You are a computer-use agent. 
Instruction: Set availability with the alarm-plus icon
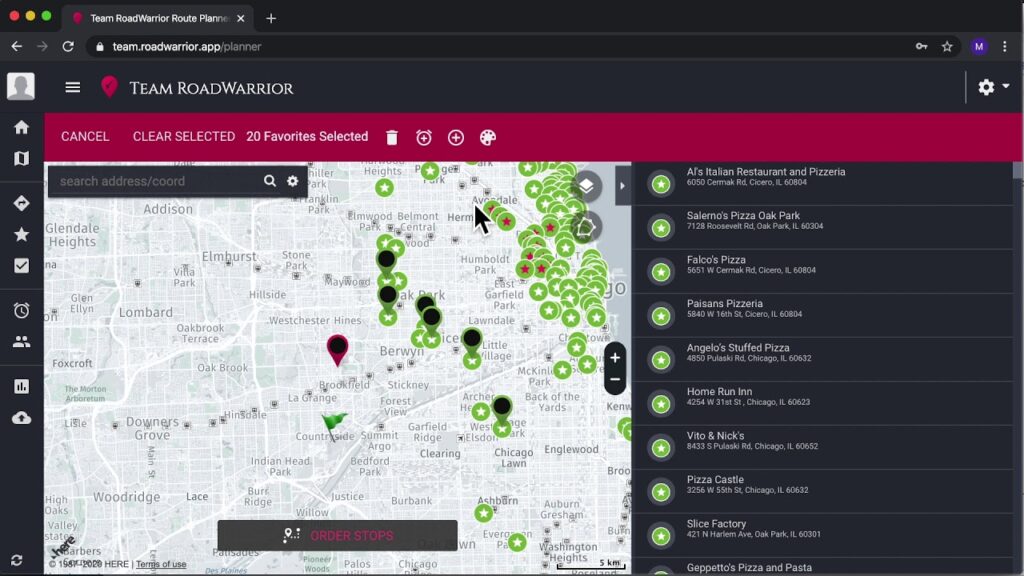[x=424, y=138]
